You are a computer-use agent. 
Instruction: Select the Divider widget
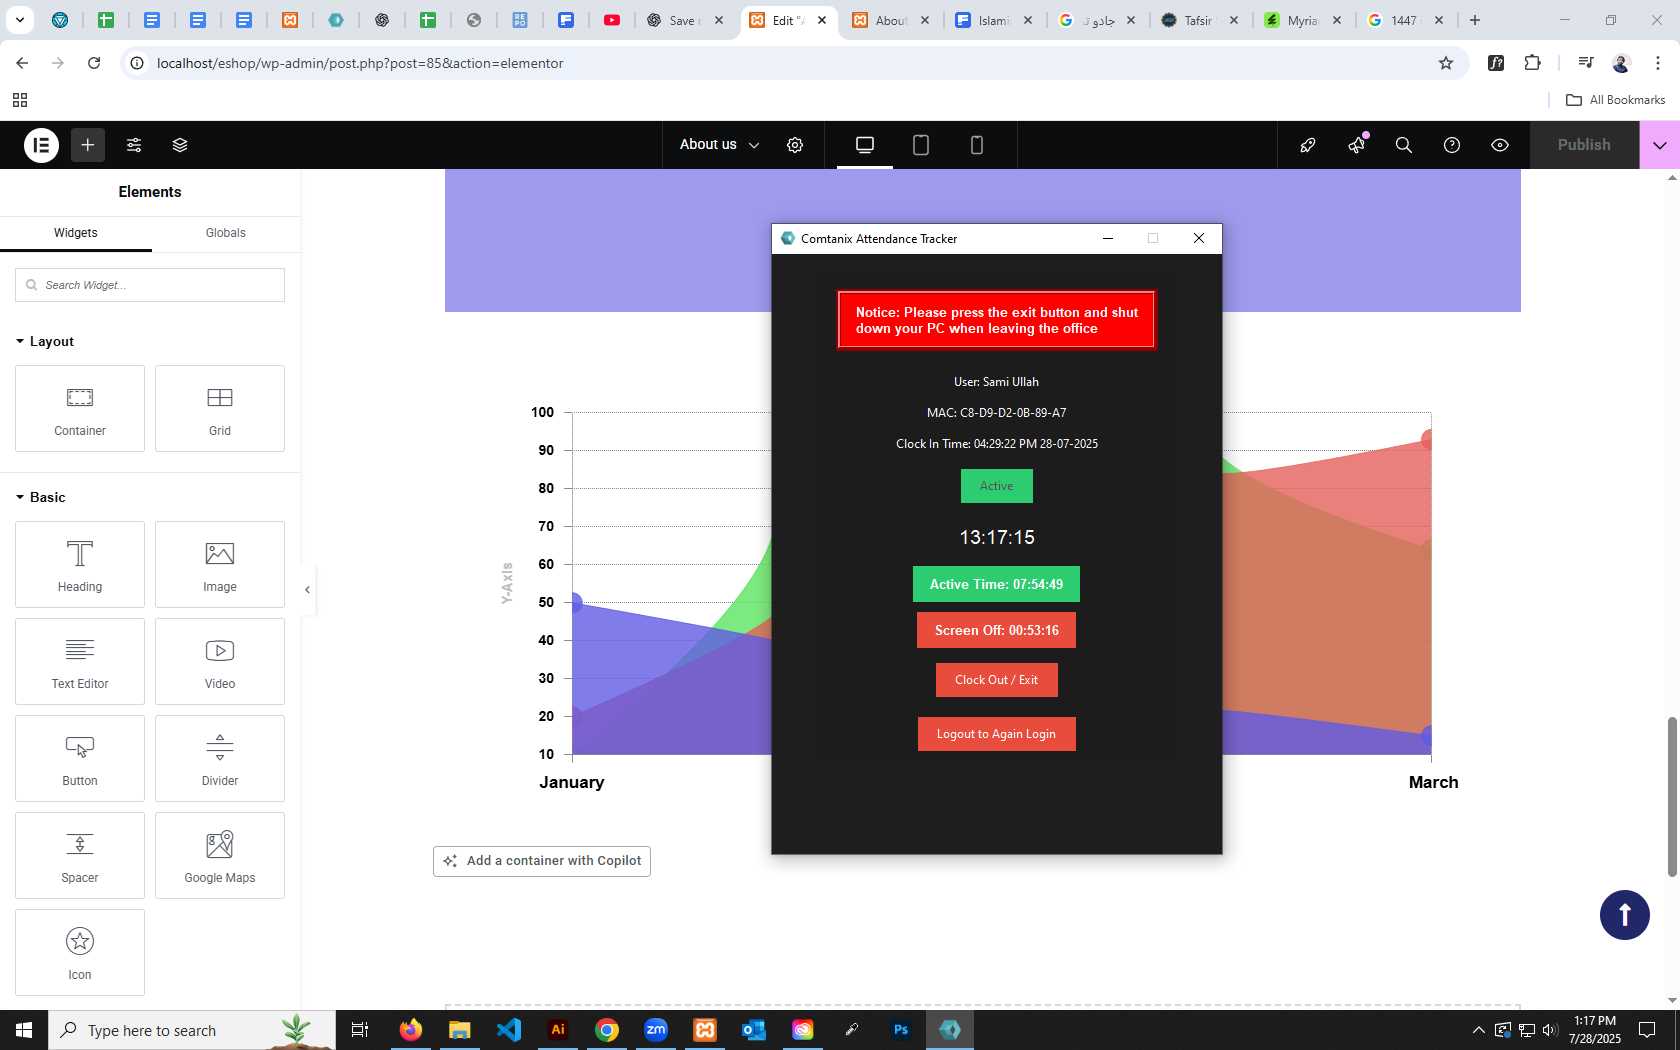coord(220,758)
